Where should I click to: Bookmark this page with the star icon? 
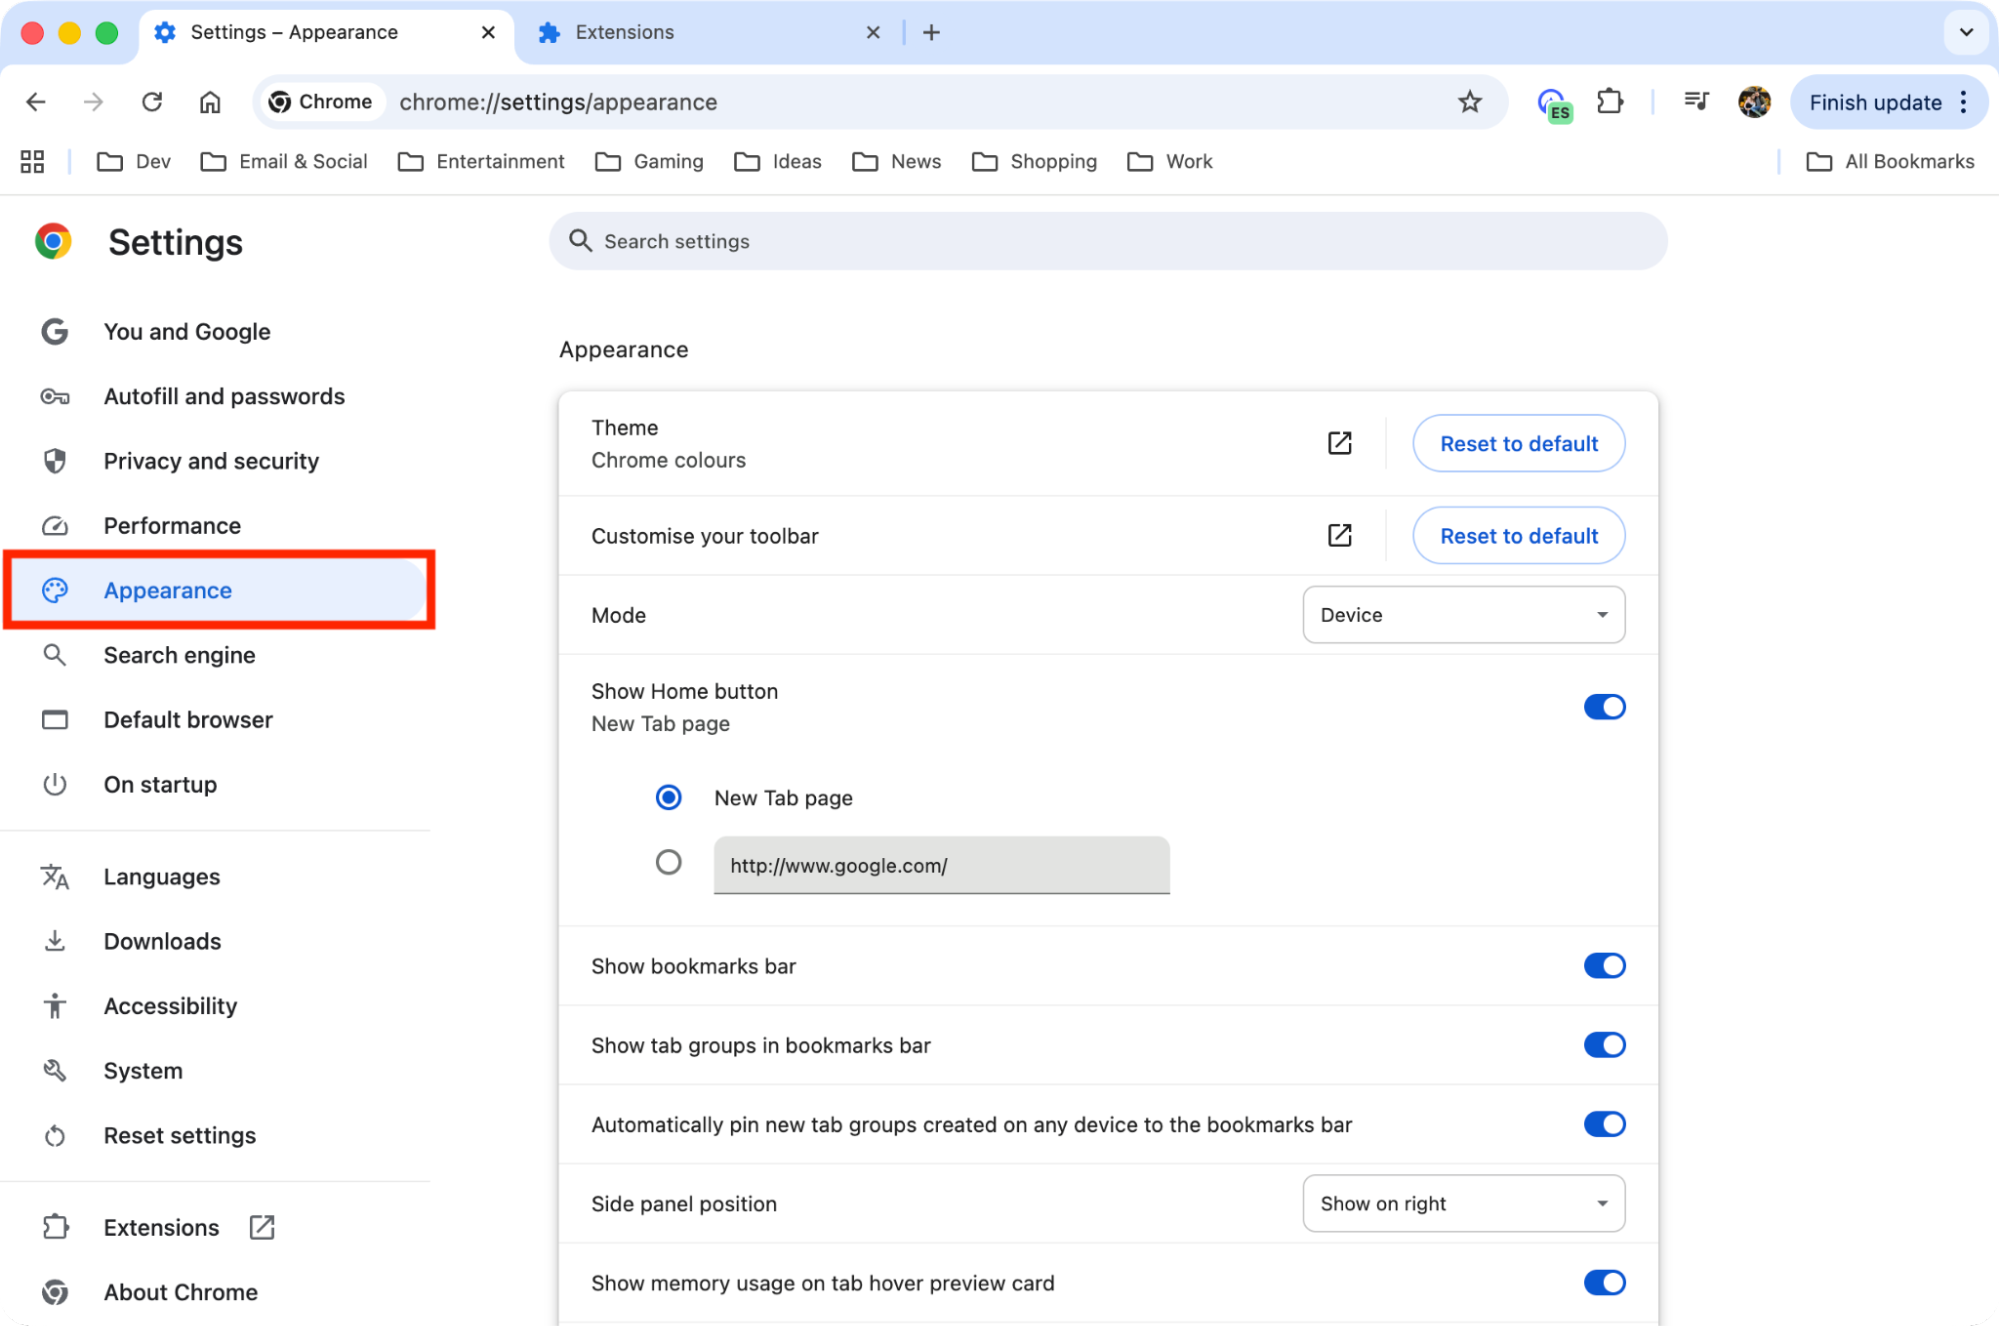(x=1470, y=101)
